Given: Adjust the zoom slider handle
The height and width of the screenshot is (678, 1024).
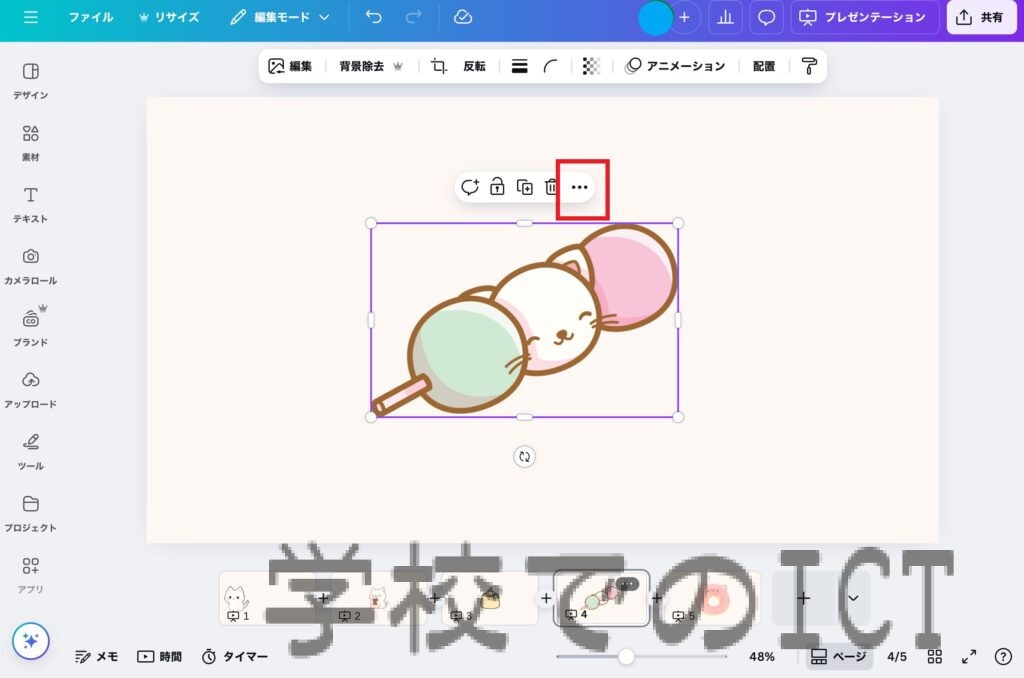Looking at the screenshot, I should (626, 656).
